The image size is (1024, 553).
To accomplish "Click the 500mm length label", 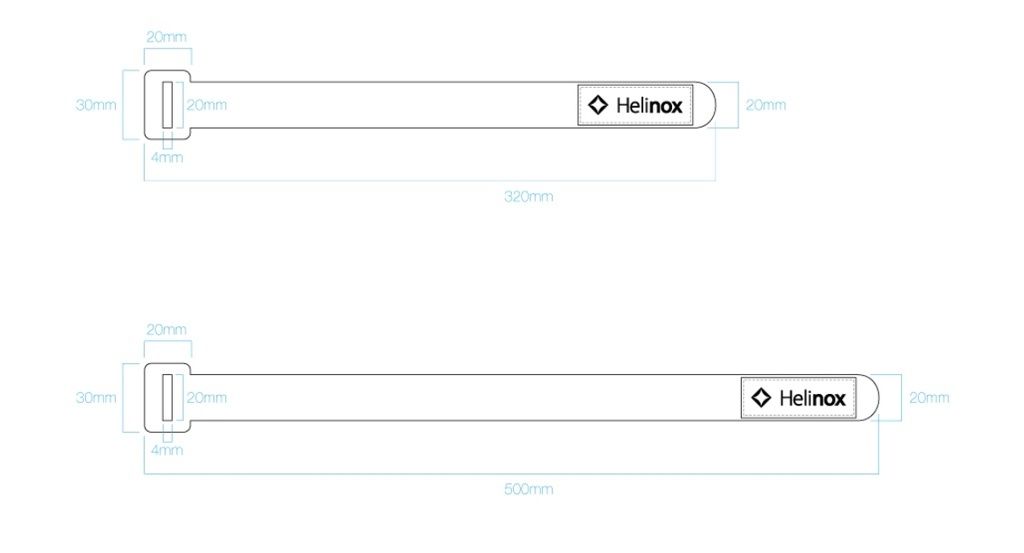I will tap(528, 490).
